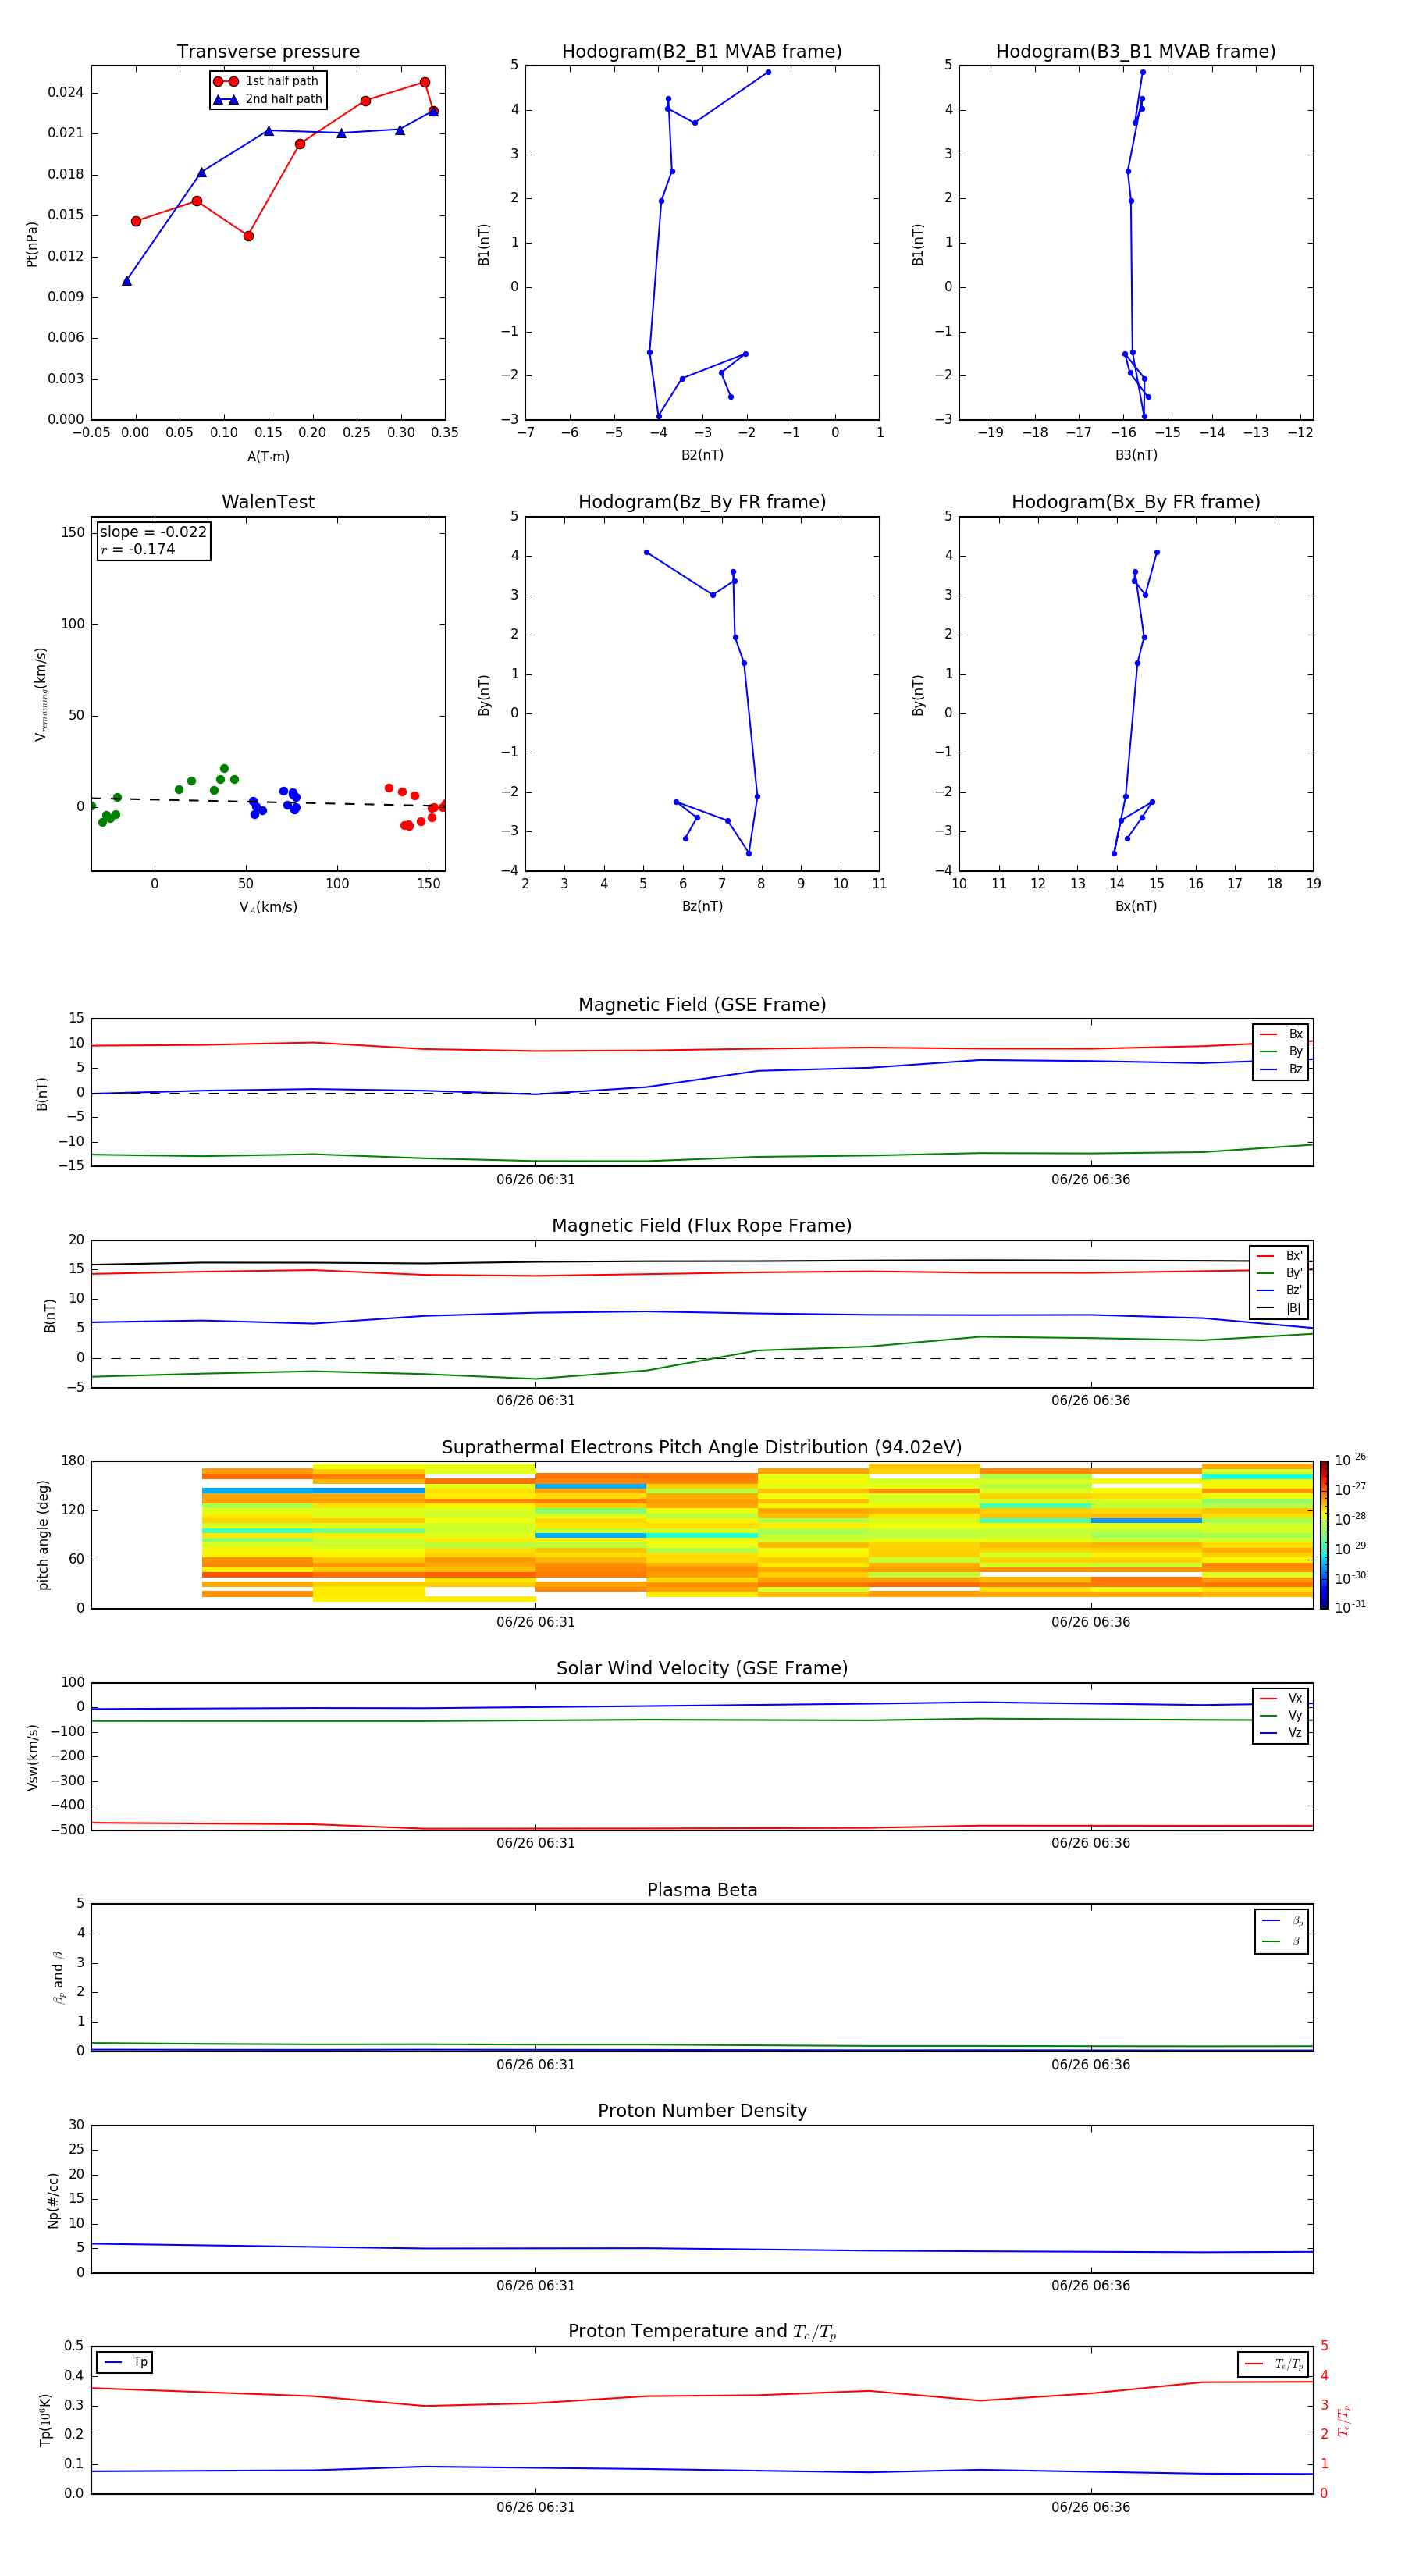Click the 'Proton Number Density' title
Viewport: 1405px width, 2576px height.
(702, 2111)
